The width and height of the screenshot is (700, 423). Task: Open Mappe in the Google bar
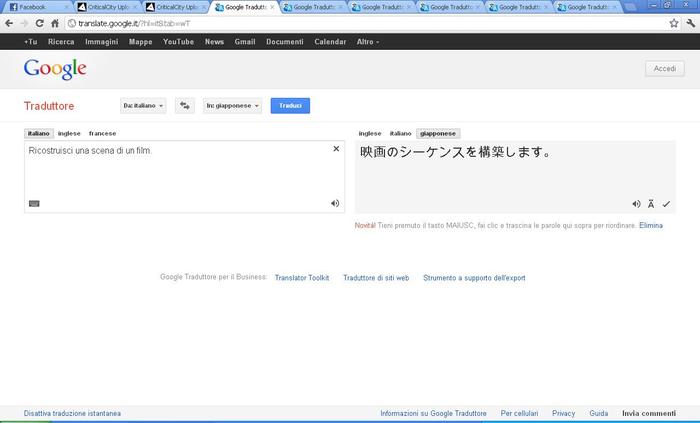pyautogui.click(x=140, y=41)
